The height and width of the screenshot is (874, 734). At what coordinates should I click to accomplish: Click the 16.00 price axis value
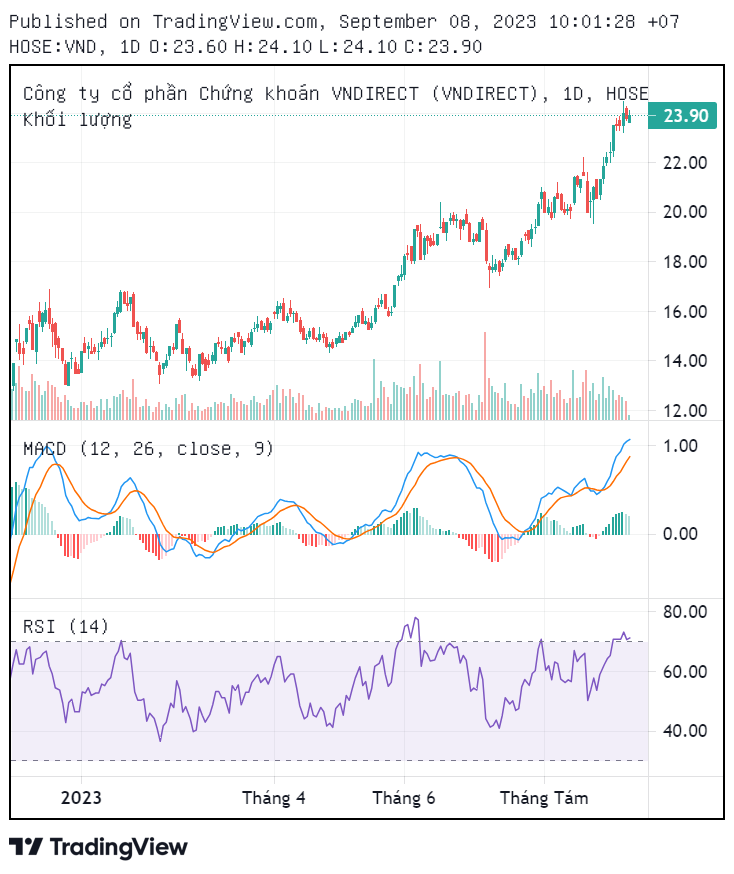pyautogui.click(x=685, y=312)
